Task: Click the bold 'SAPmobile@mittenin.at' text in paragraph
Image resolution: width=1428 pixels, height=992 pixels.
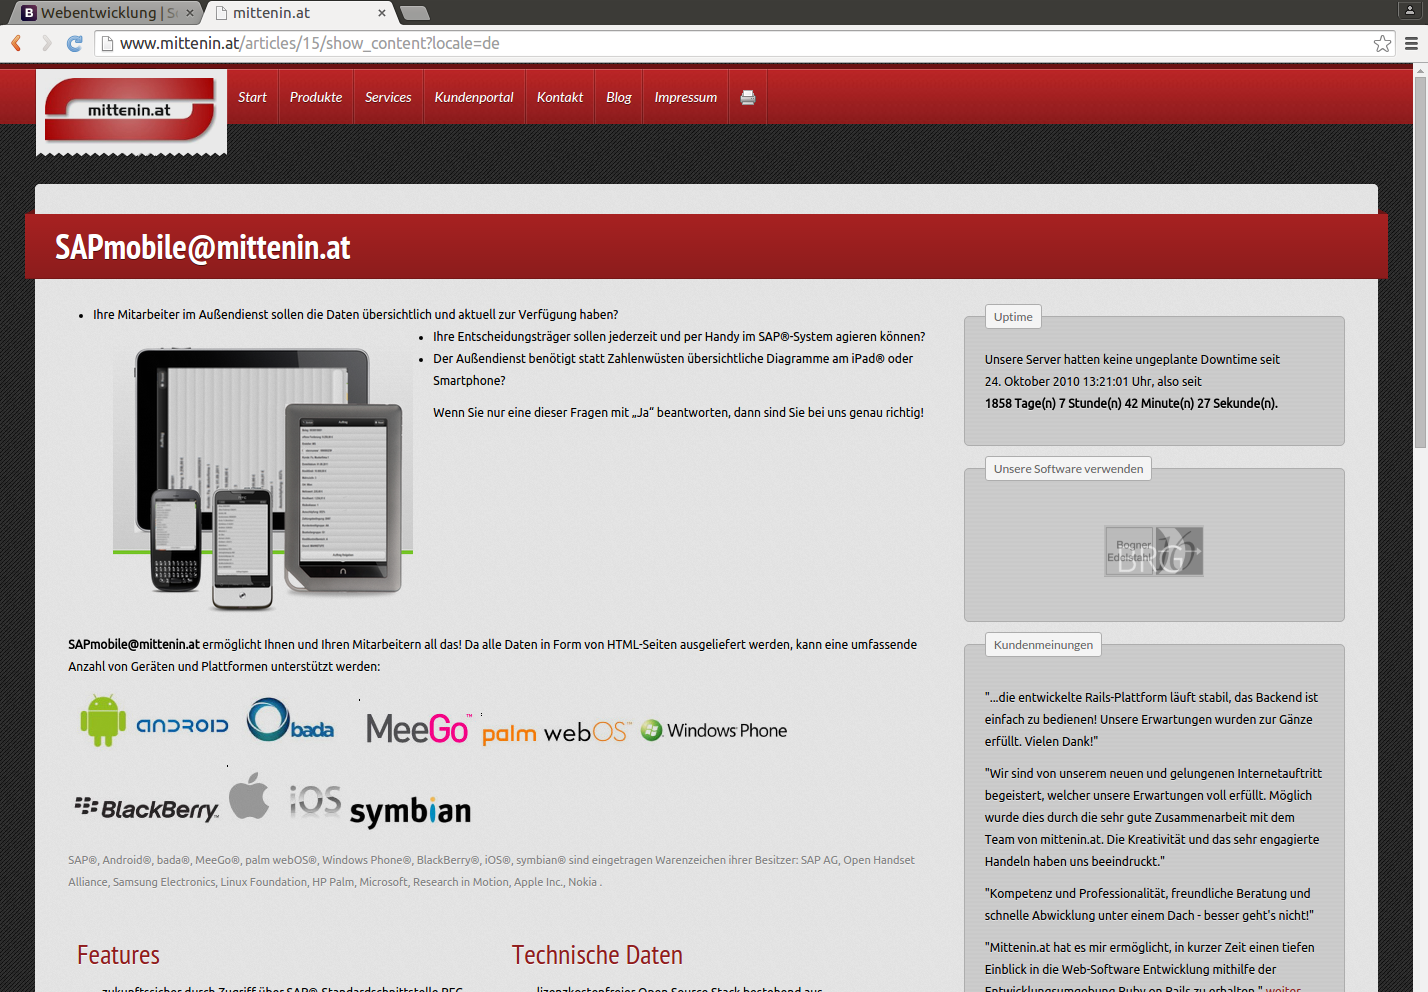Action: (x=134, y=645)
